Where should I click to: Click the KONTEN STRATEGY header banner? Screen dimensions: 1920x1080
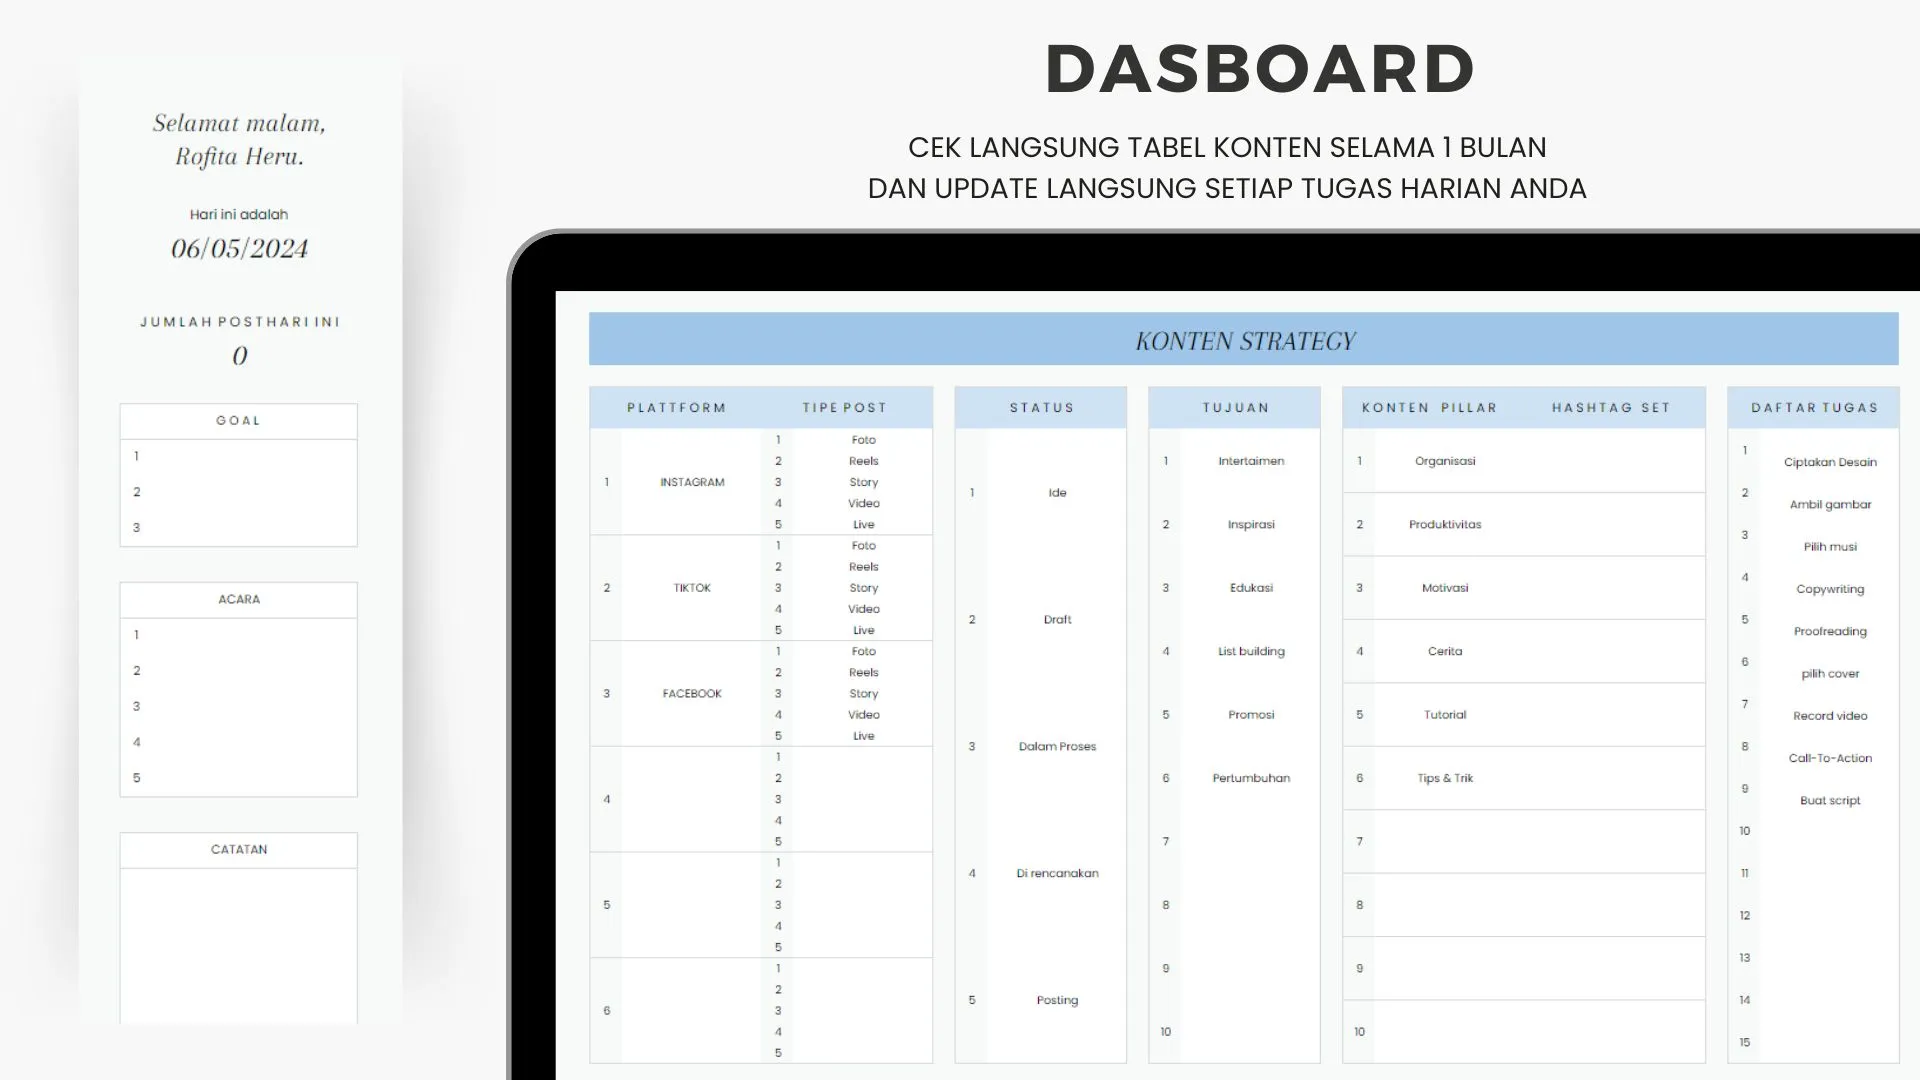coord(1243,340)
